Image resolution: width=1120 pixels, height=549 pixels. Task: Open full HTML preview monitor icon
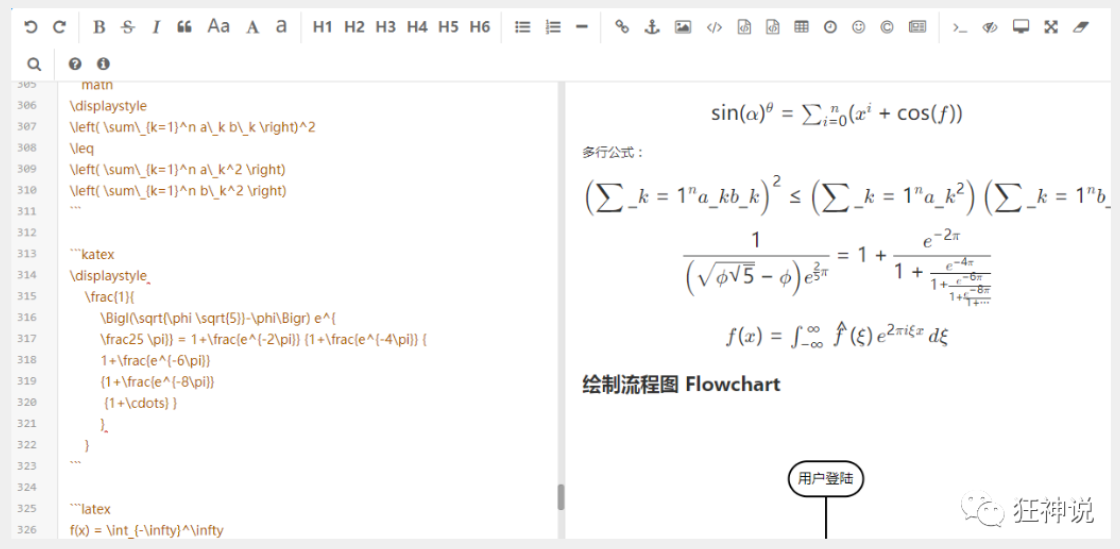click(x=1021, y=27)
